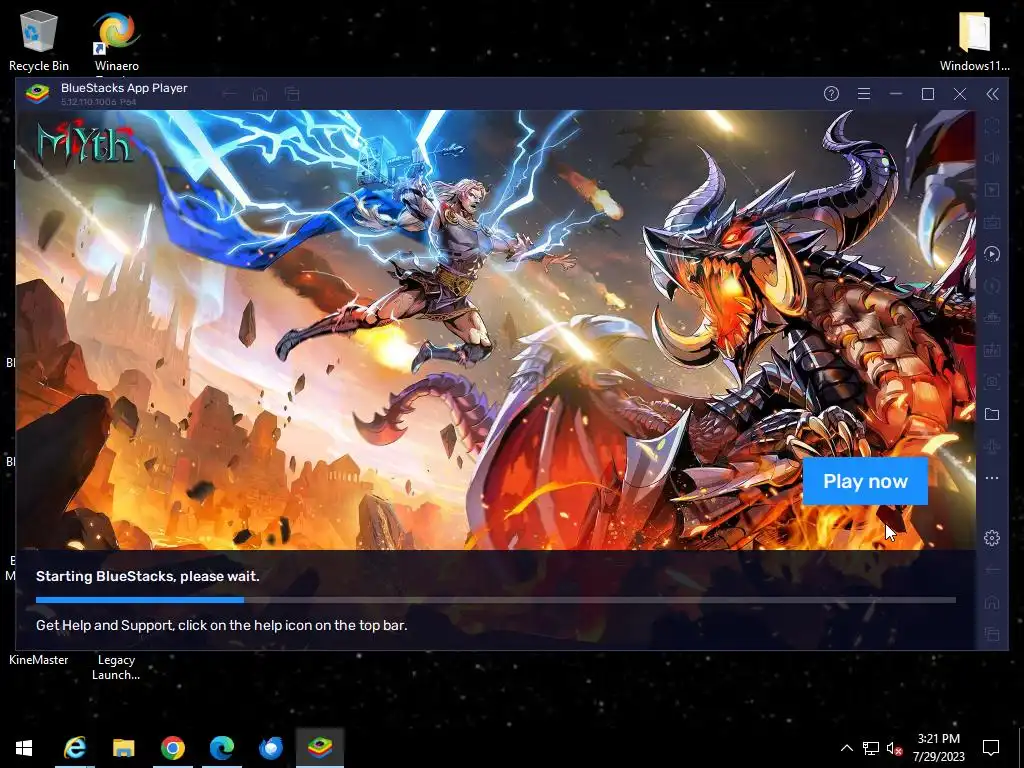Select the Winaero desktop shortcut
This screenshot has height=768, width=1024.
[x=116, y=42]
